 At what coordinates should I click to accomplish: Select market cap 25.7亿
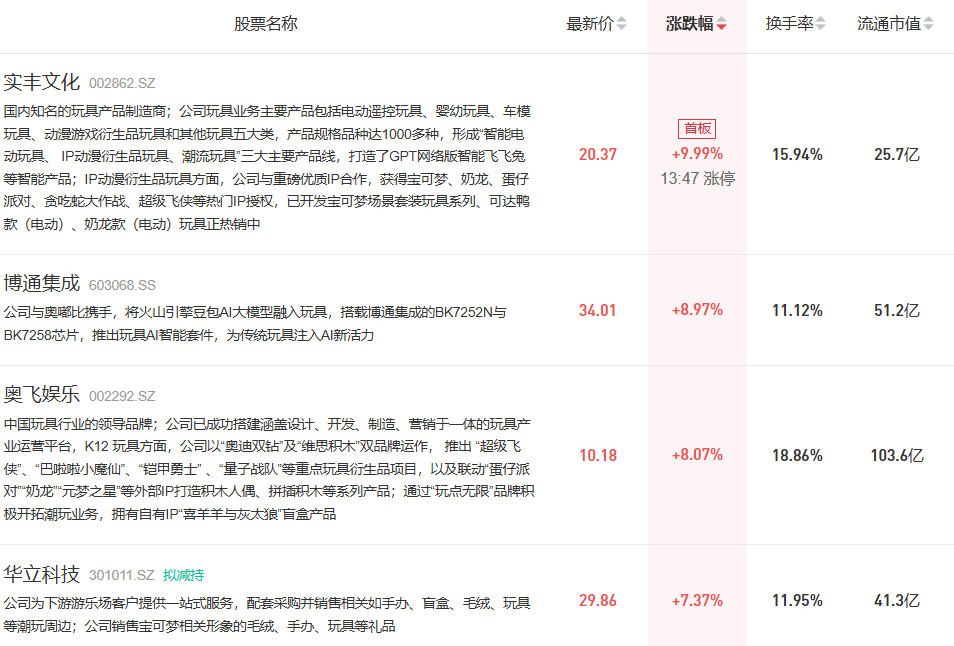click(897, 155)
